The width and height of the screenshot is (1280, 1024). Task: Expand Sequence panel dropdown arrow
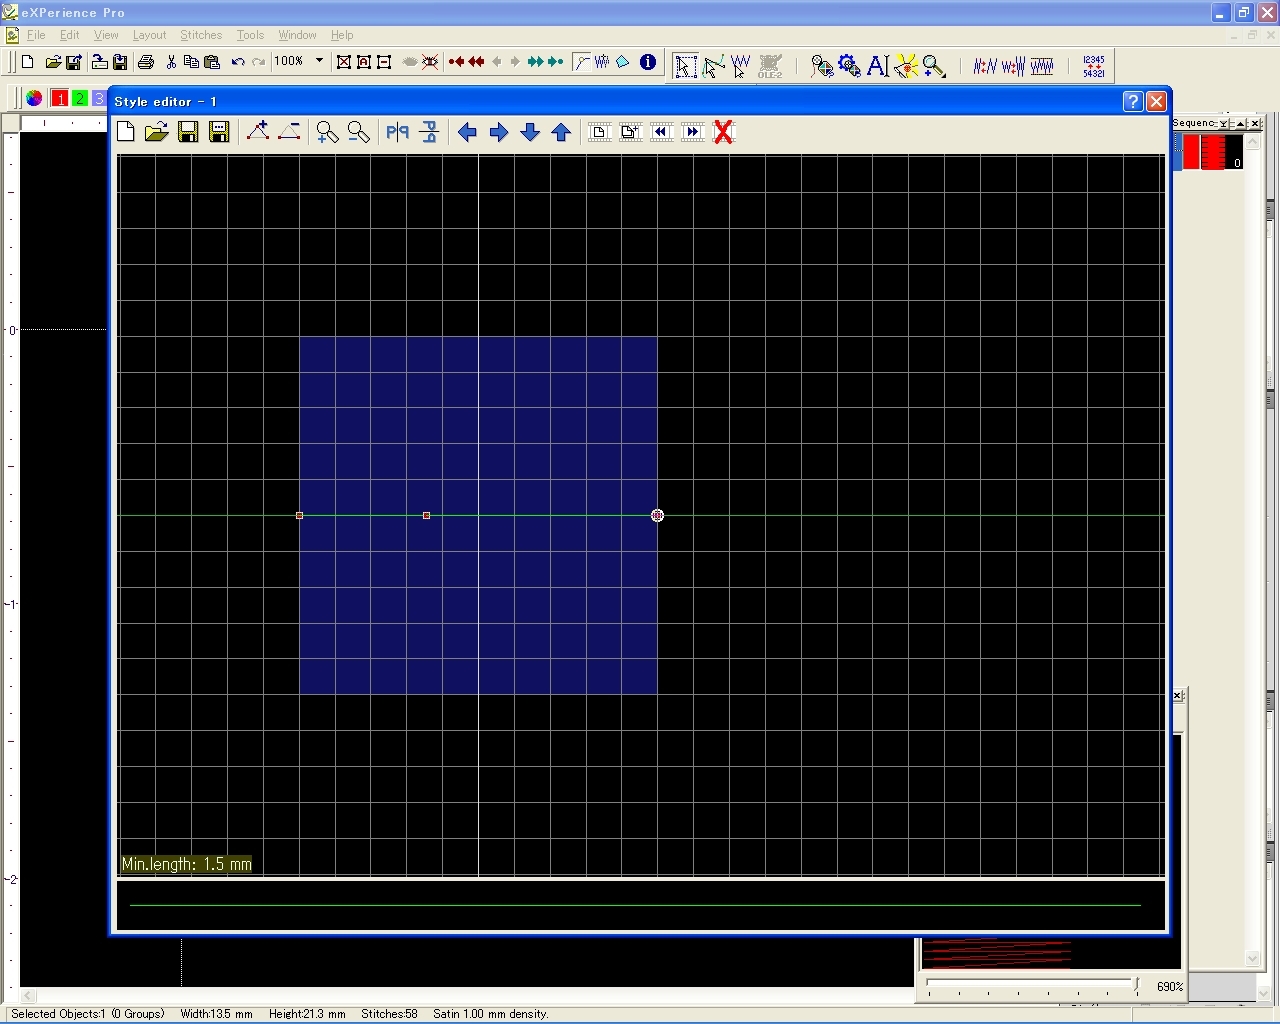1224,123
